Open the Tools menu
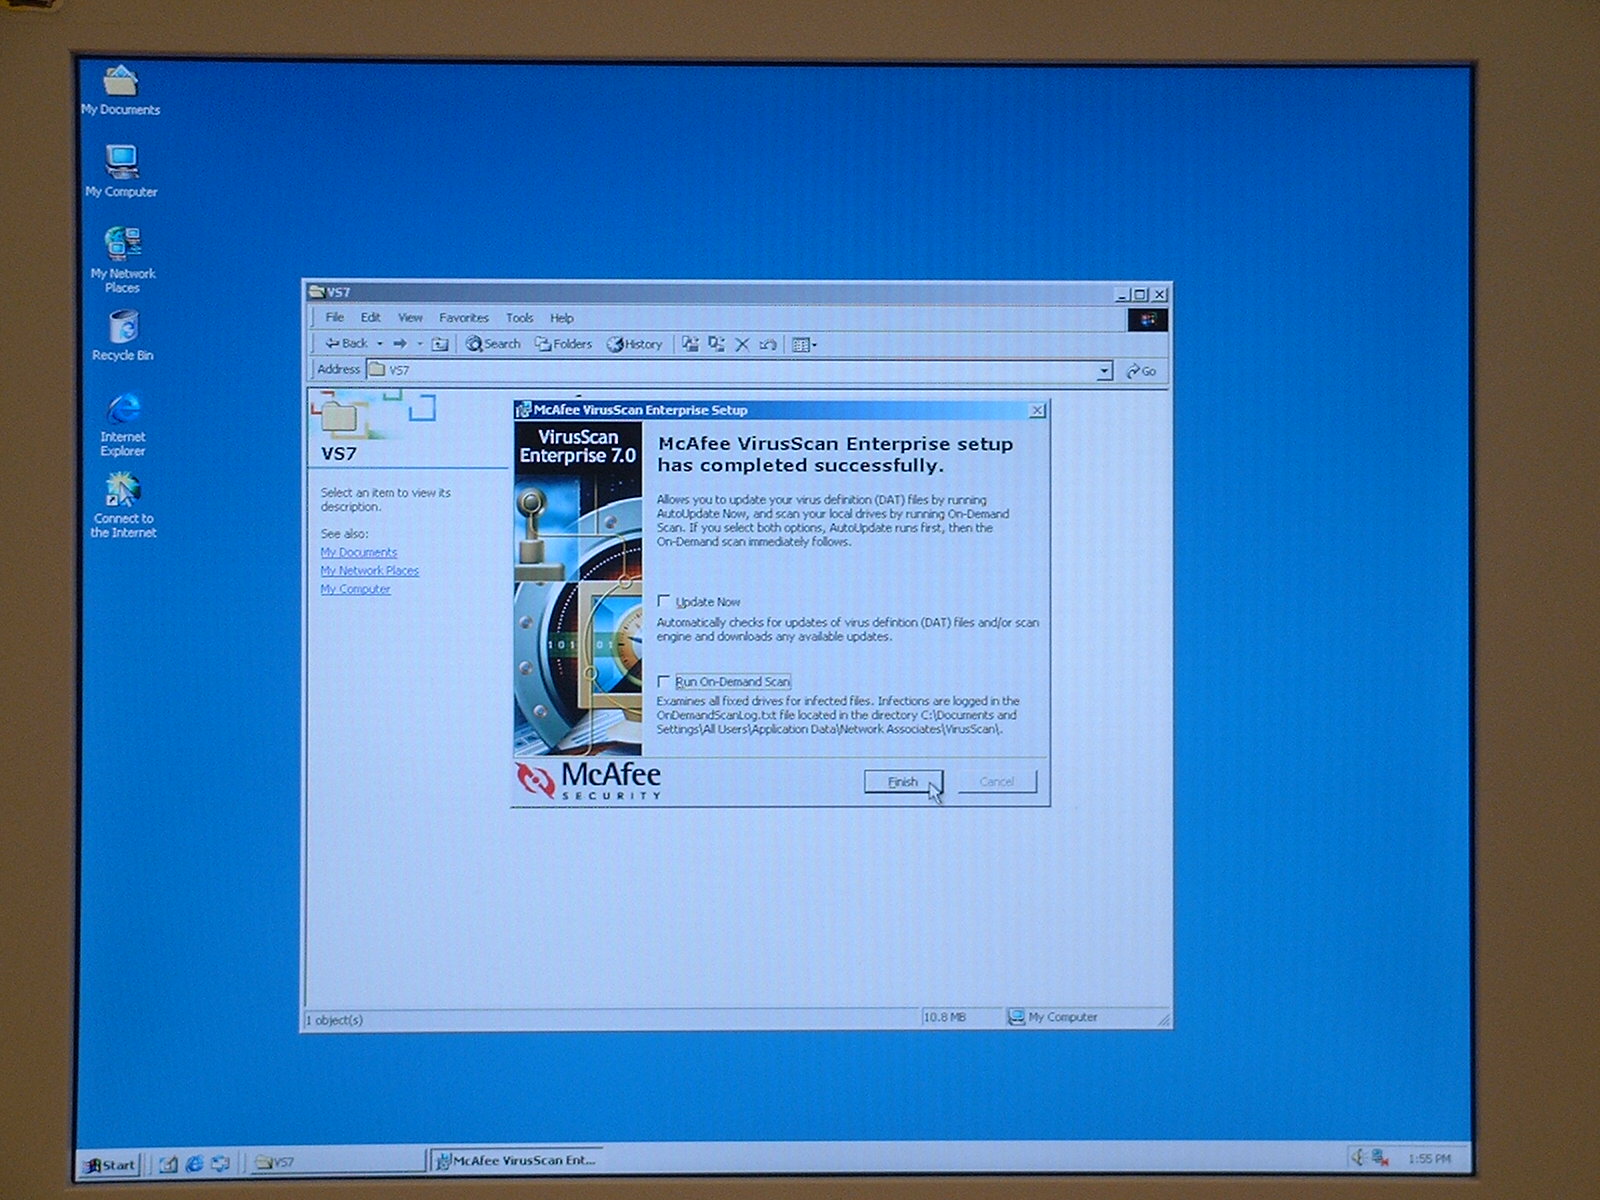Image resolution: width=1600 pixels, height=1200 pixels. (x=519, y=318)
